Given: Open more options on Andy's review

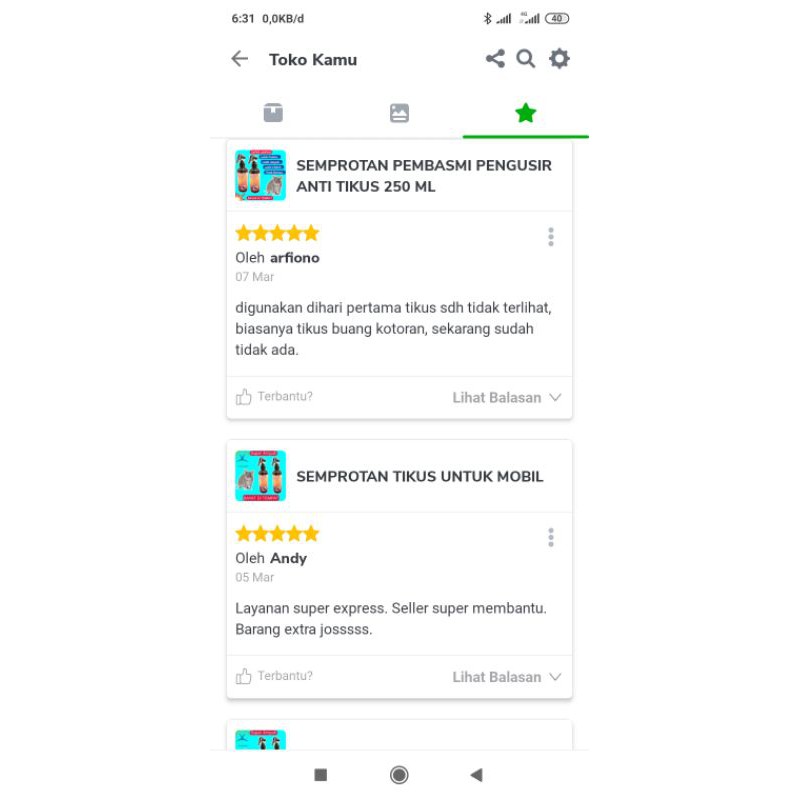Looking at the screenshot, I should click(551, 537).
